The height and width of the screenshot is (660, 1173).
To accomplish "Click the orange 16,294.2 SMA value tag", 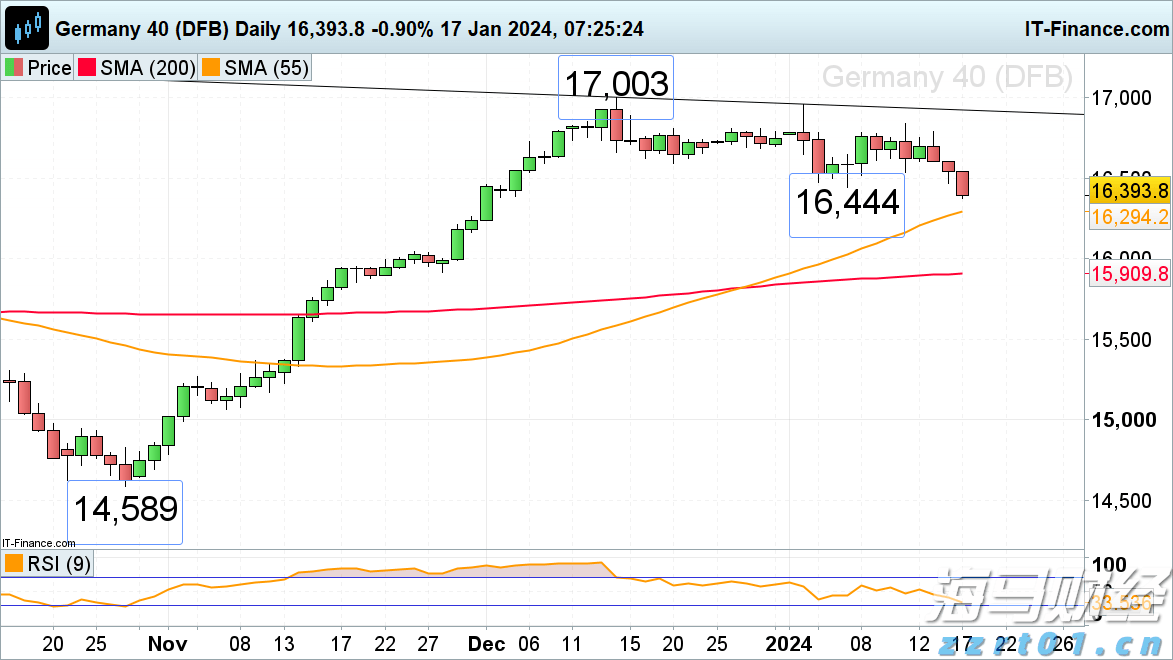I will coord(1129,217).
